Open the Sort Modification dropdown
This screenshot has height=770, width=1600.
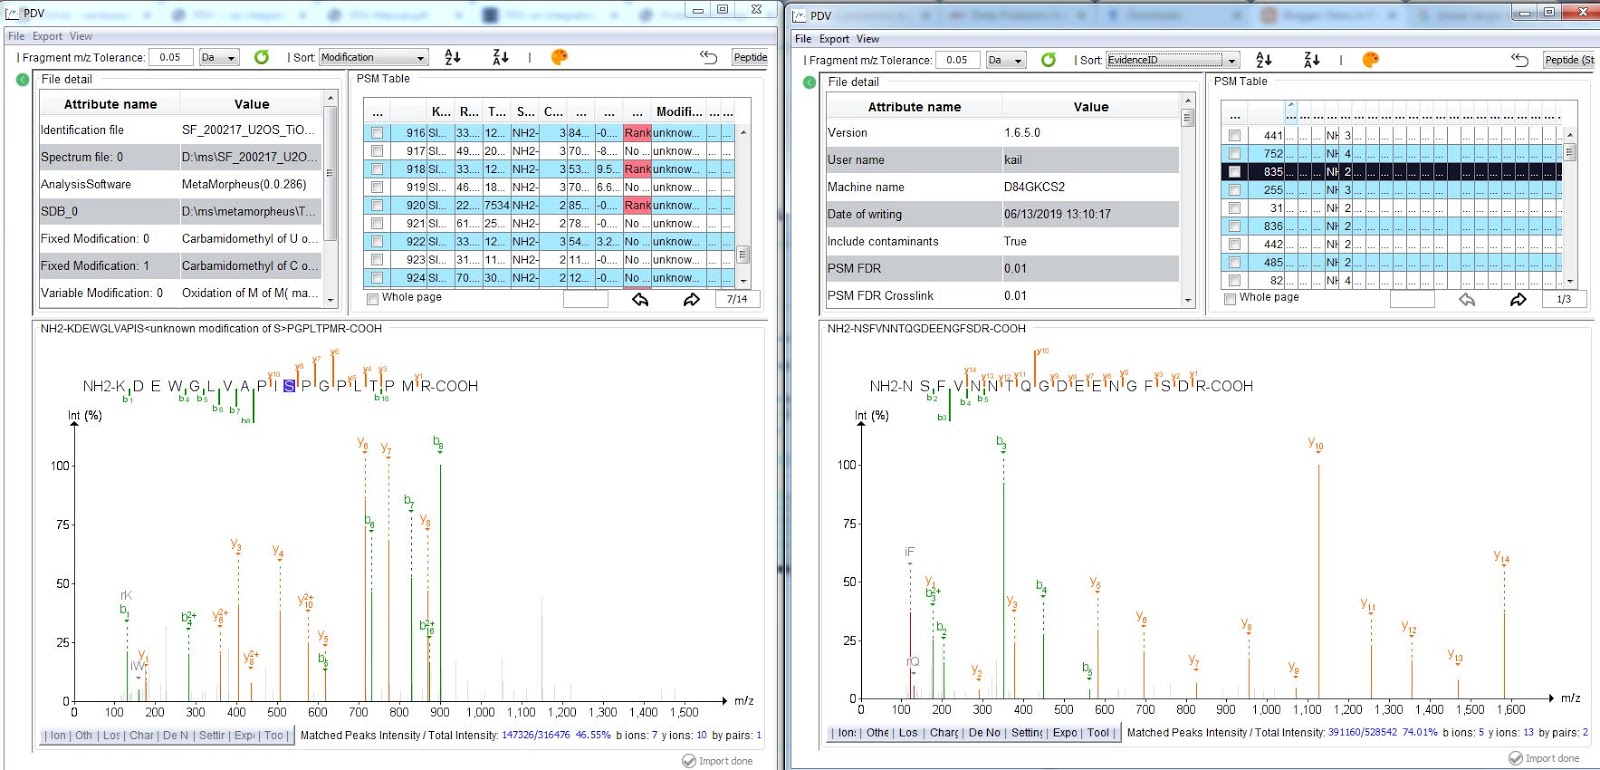(x=420, y=58)
